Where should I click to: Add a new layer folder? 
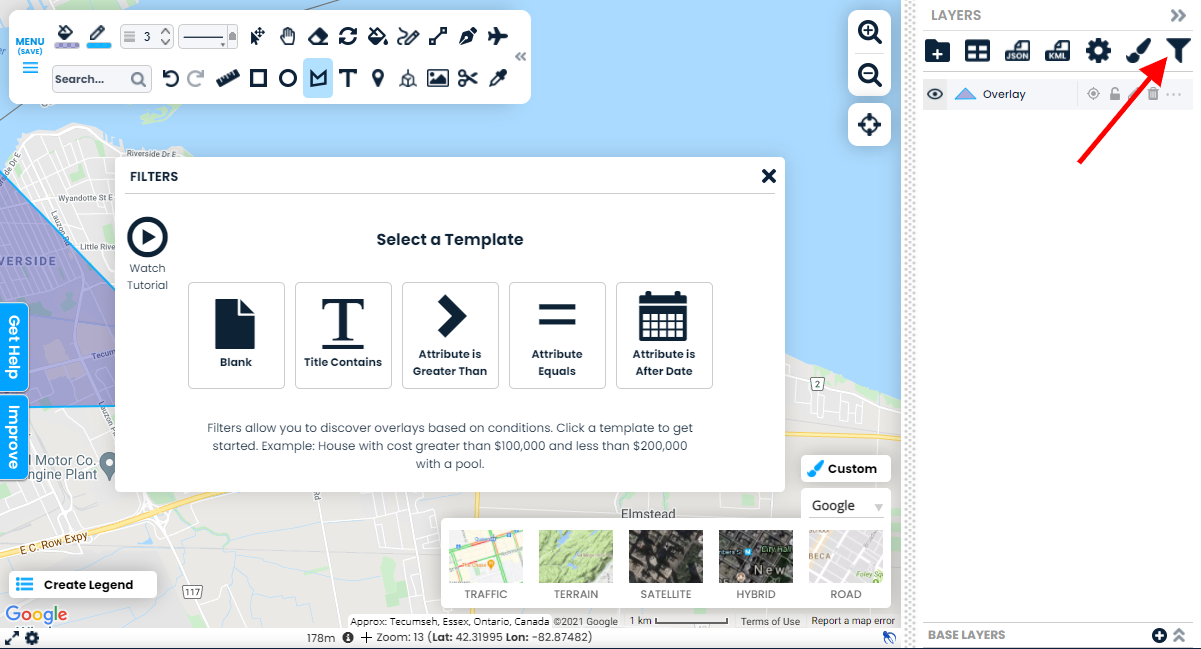[x=937, y=51]
